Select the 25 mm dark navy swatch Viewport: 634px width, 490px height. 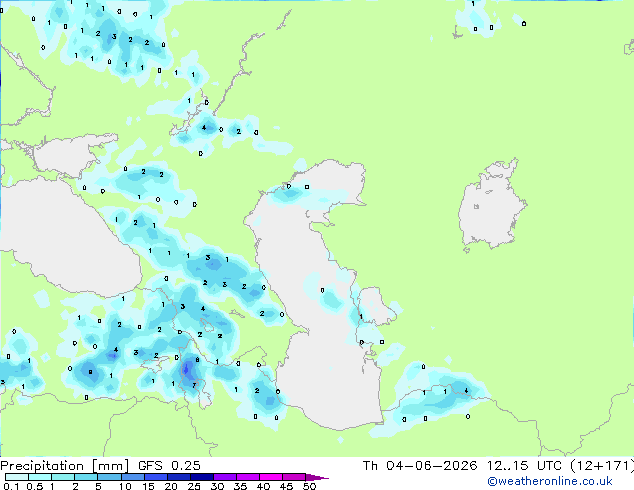(202, 477)
